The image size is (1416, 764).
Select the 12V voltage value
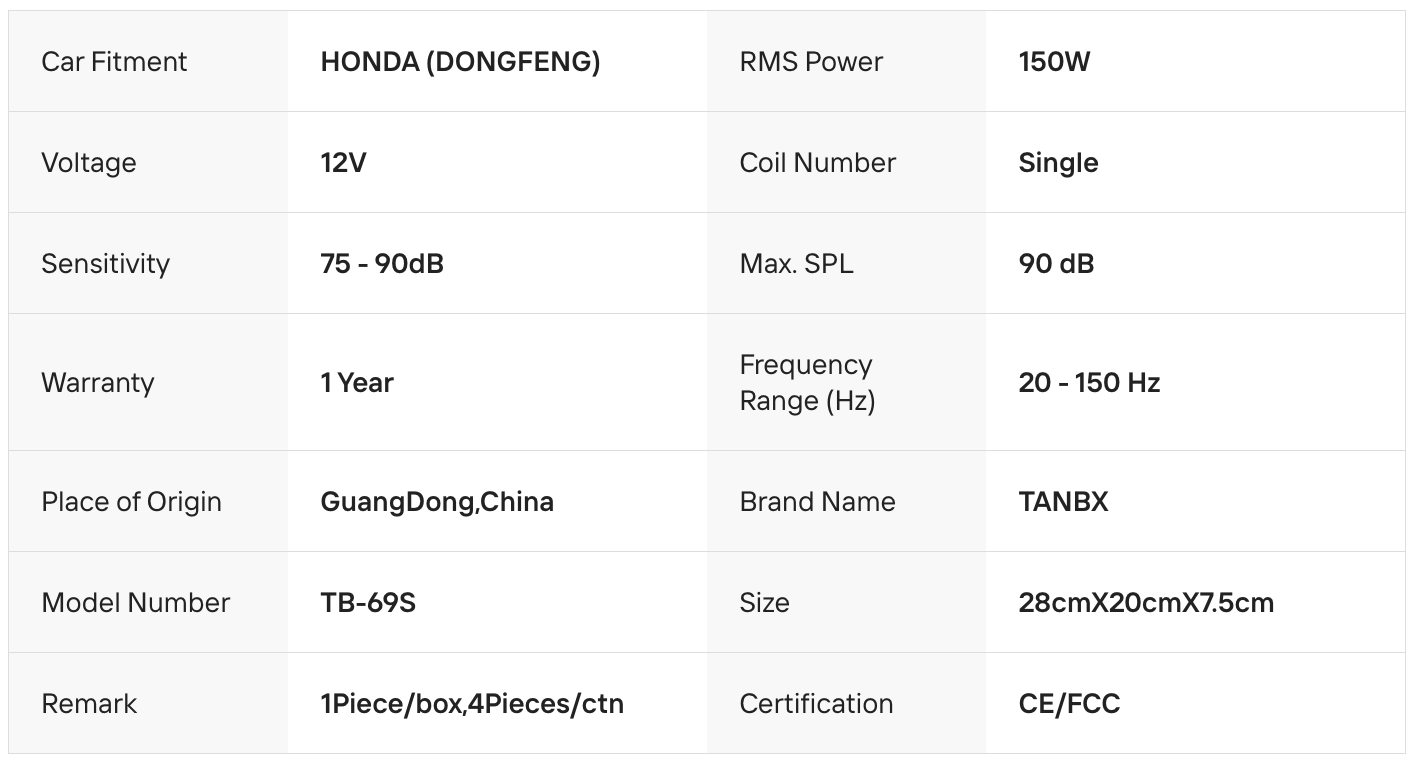[343, 163]
